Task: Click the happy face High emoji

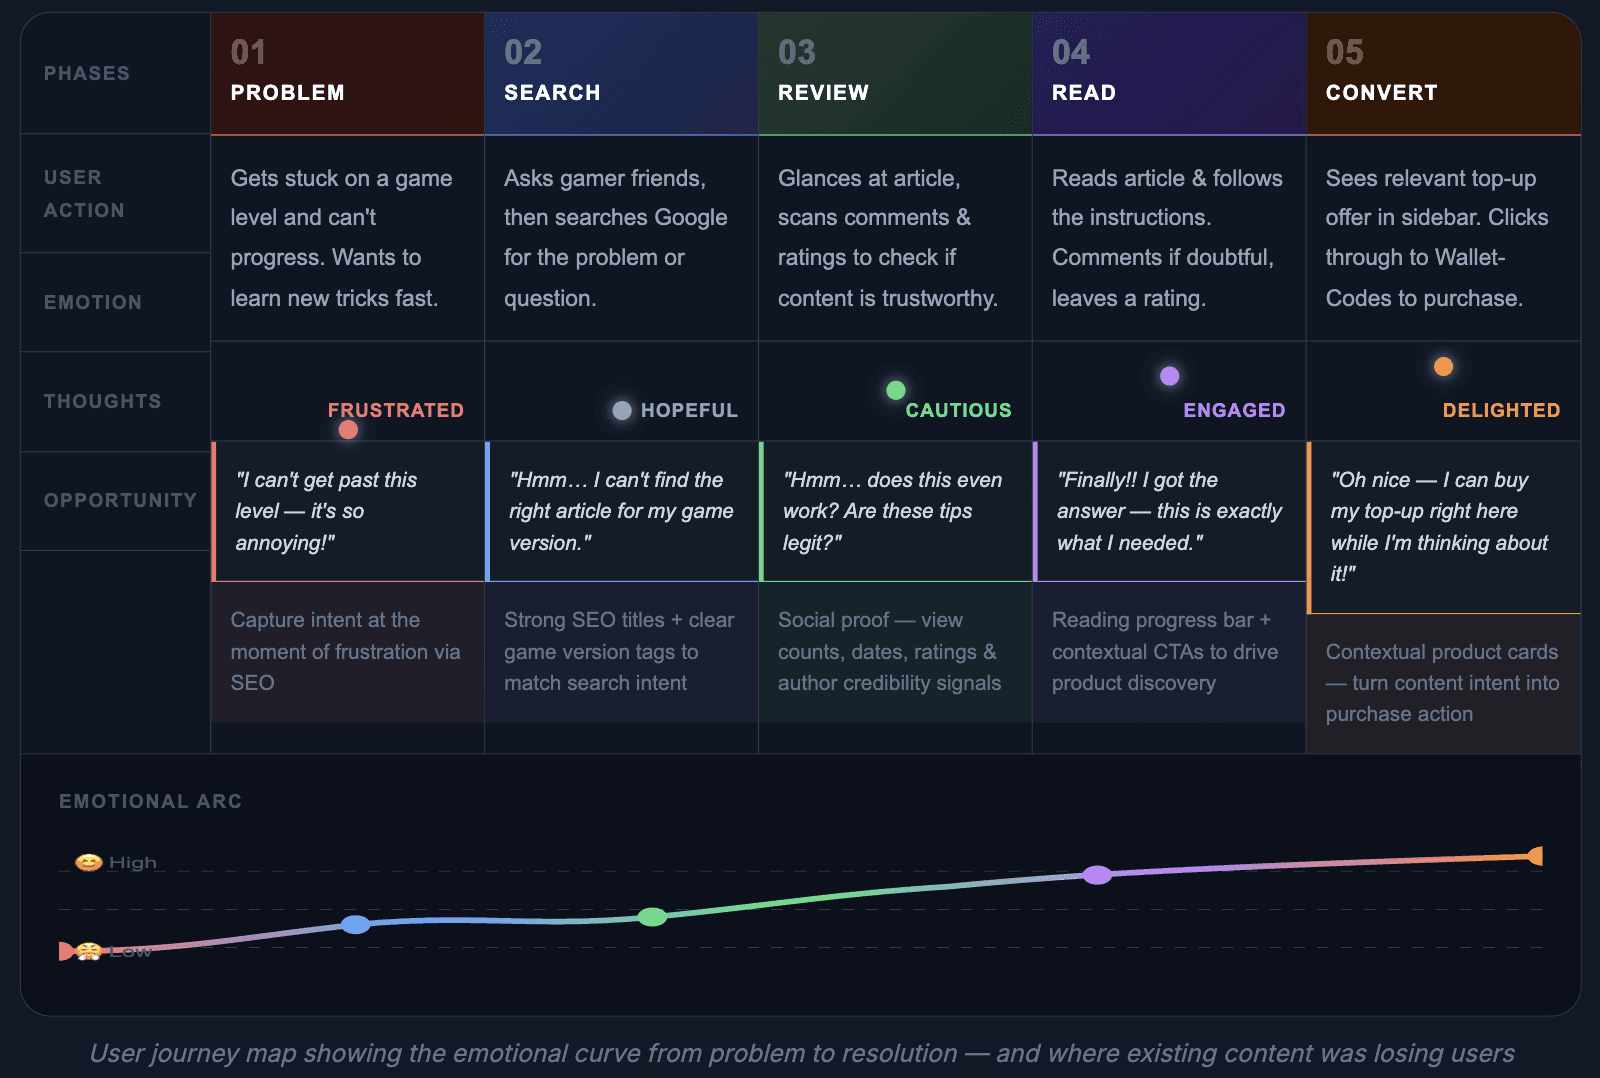Action: click(89, 862)
